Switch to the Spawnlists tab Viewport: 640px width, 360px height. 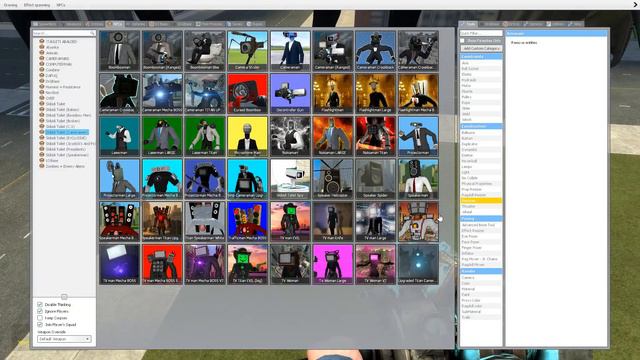click(x=45, y=24)
